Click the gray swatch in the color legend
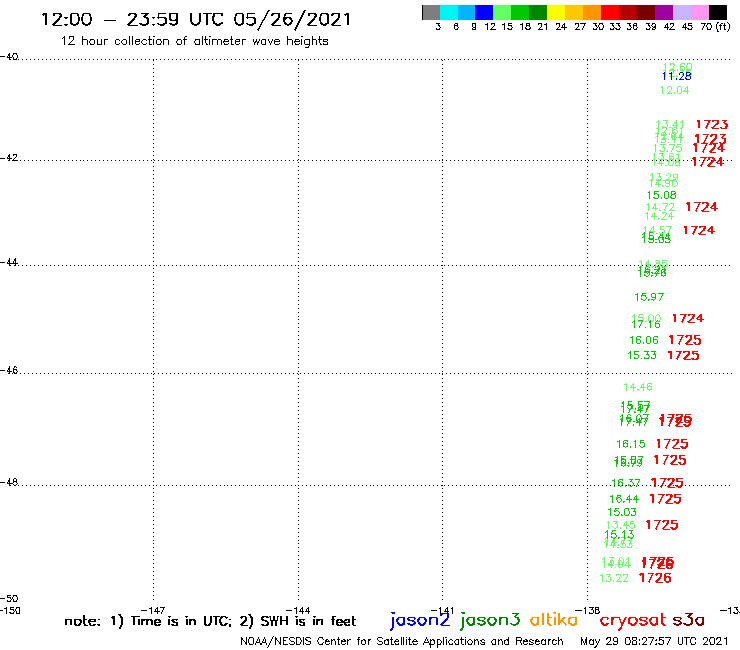The image size is (740, 650). coord(431,12)
